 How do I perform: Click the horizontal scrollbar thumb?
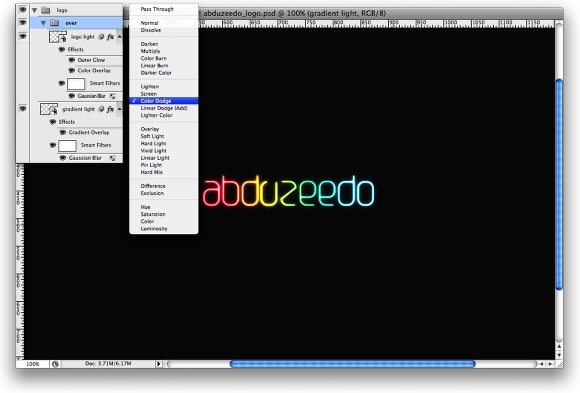click(353, 364)
